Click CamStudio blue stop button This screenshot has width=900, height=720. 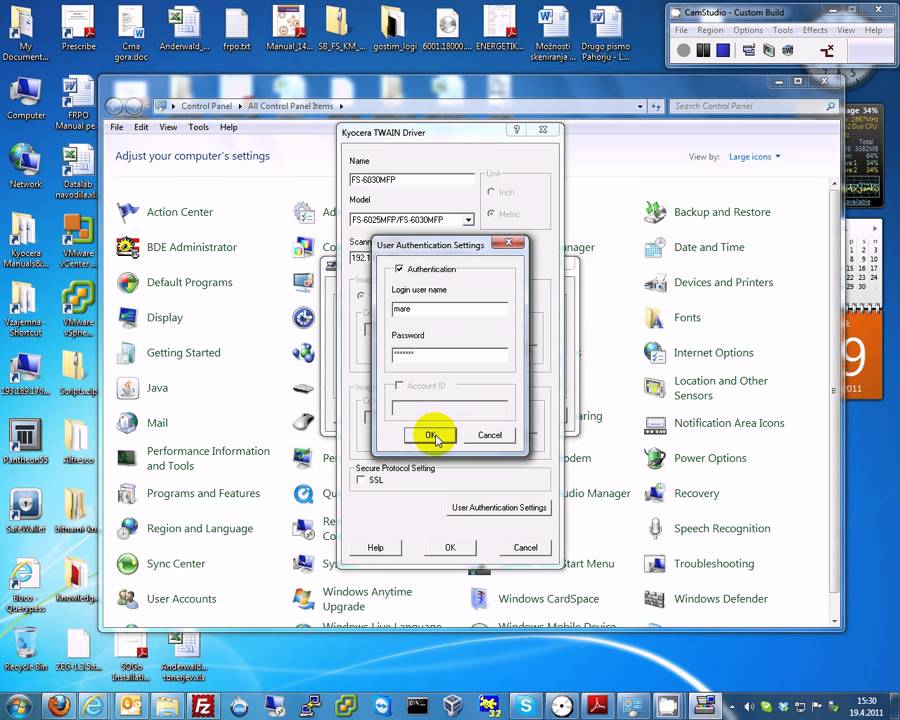[723, 51]
